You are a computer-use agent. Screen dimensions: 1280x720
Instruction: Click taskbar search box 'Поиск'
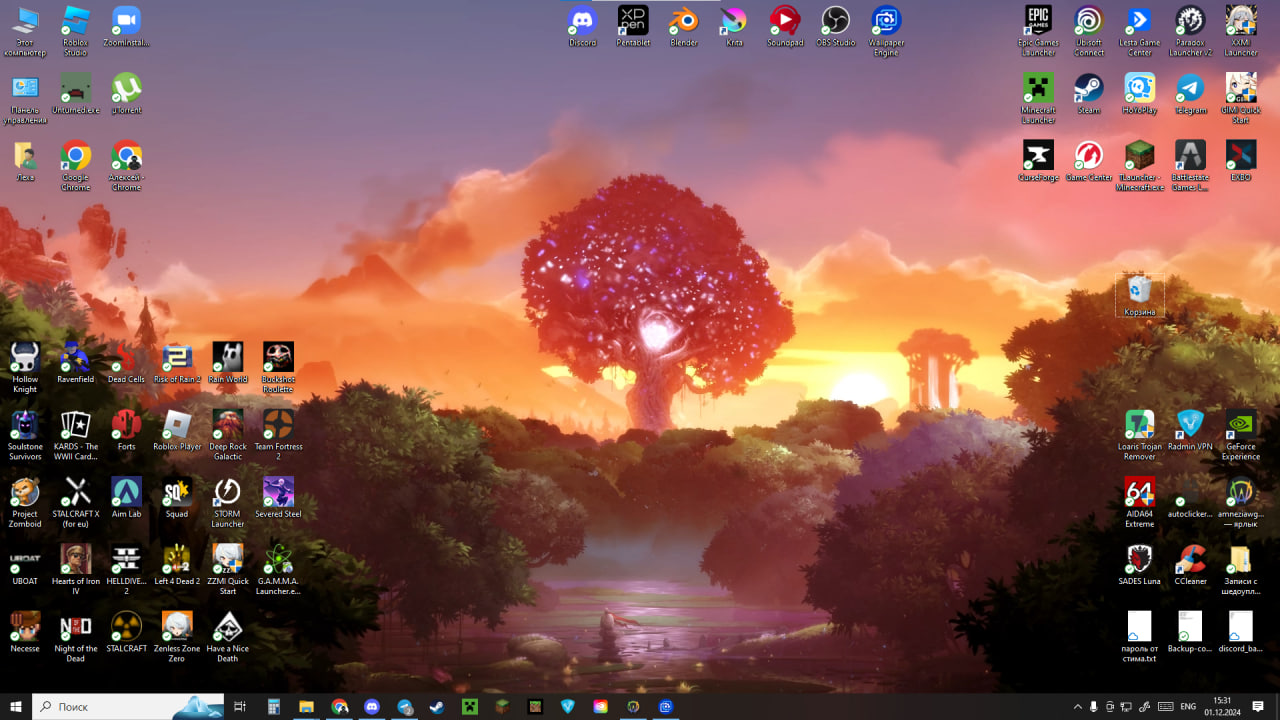128,706
